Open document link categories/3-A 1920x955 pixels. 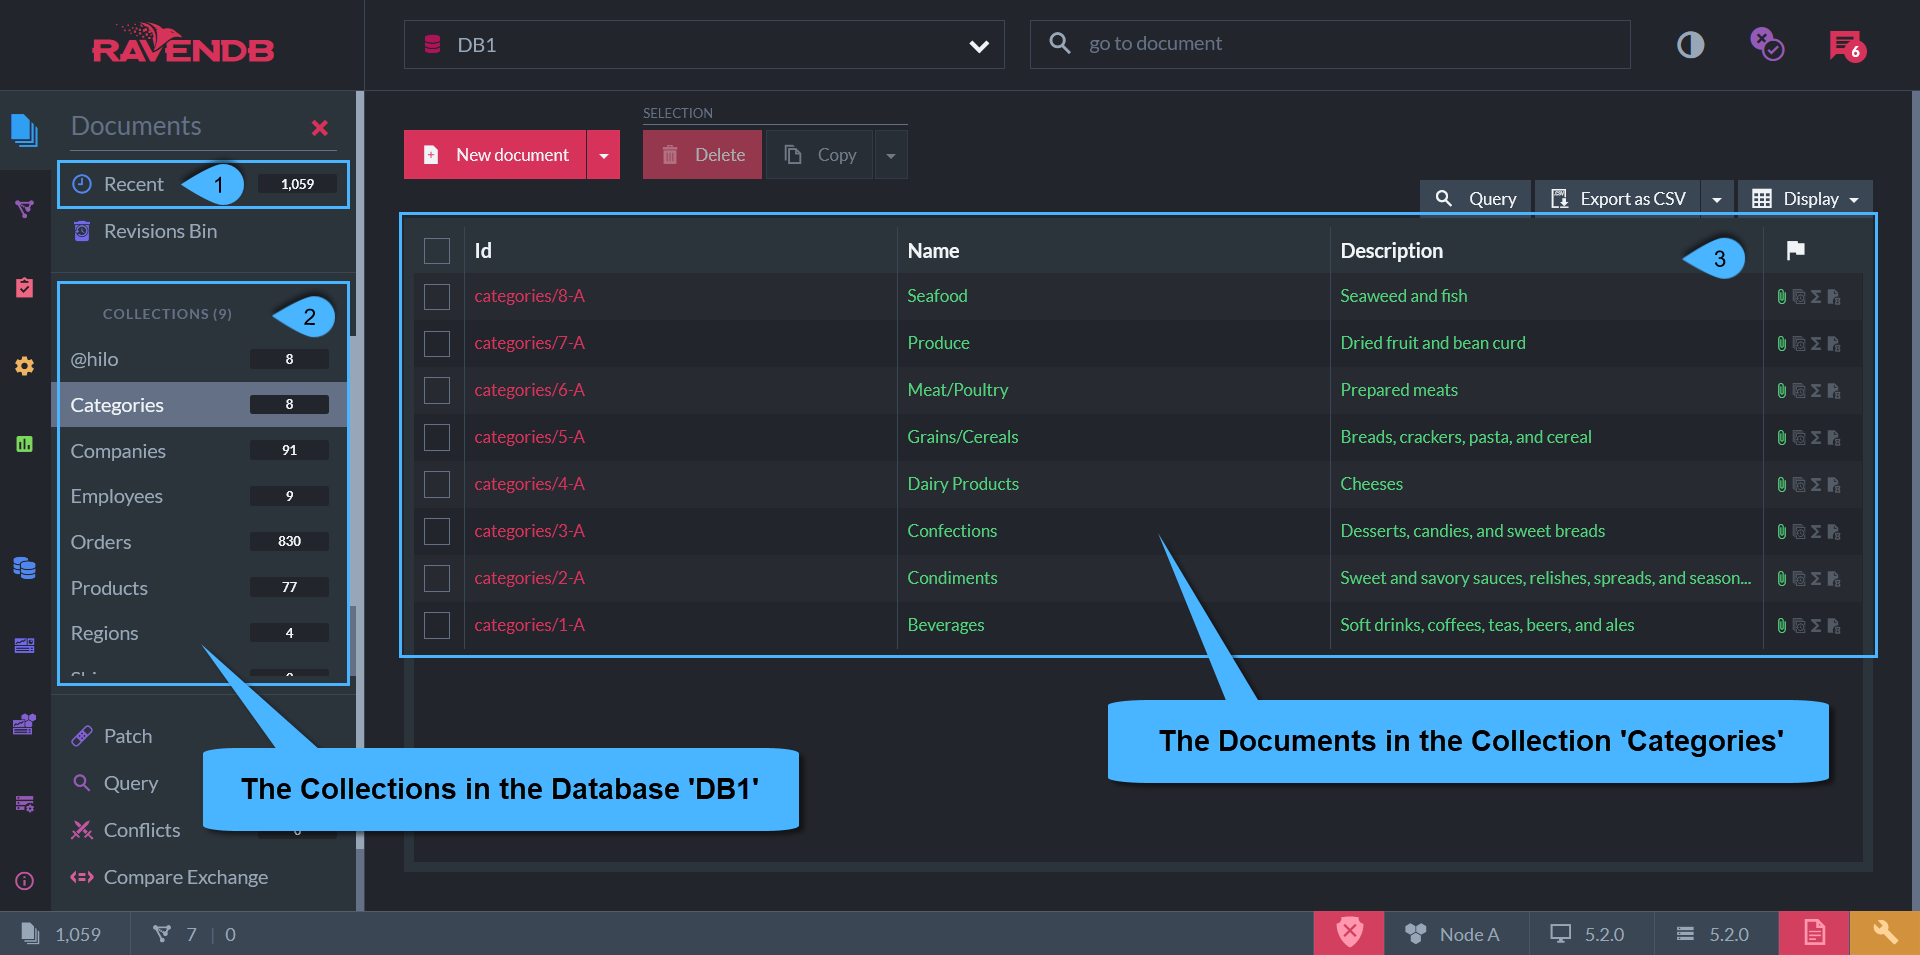[x=529, y=531]
